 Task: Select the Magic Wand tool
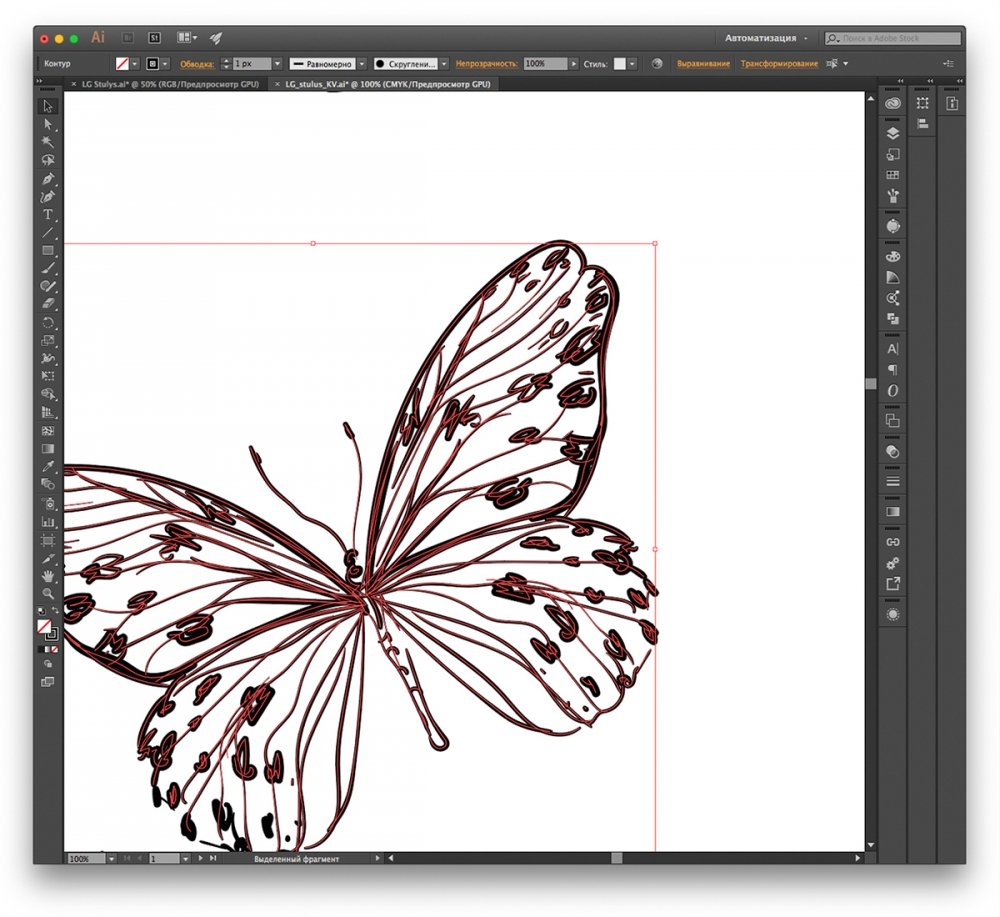tap(48, 142)
